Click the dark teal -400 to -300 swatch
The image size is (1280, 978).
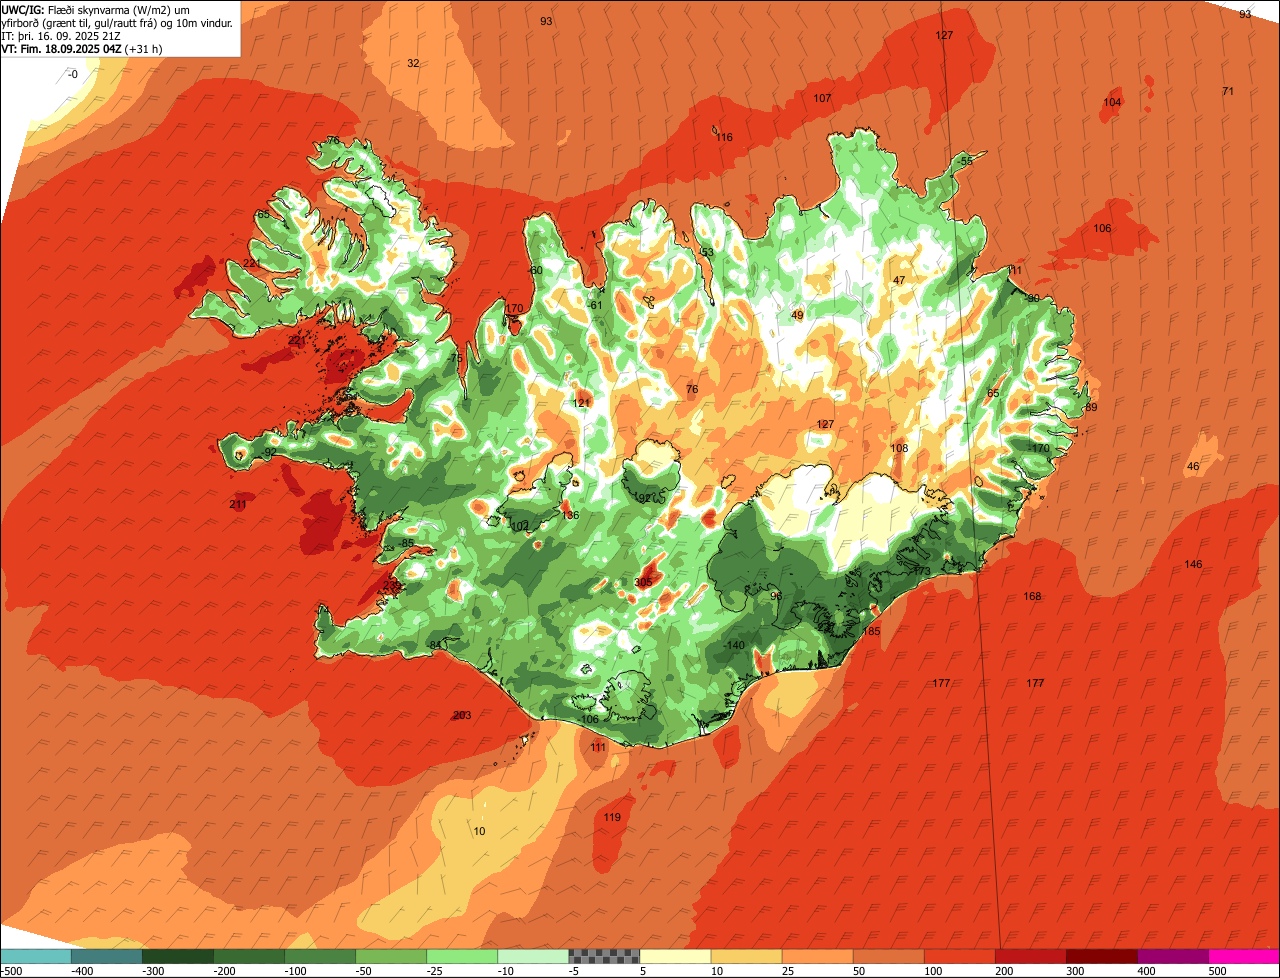107,956
